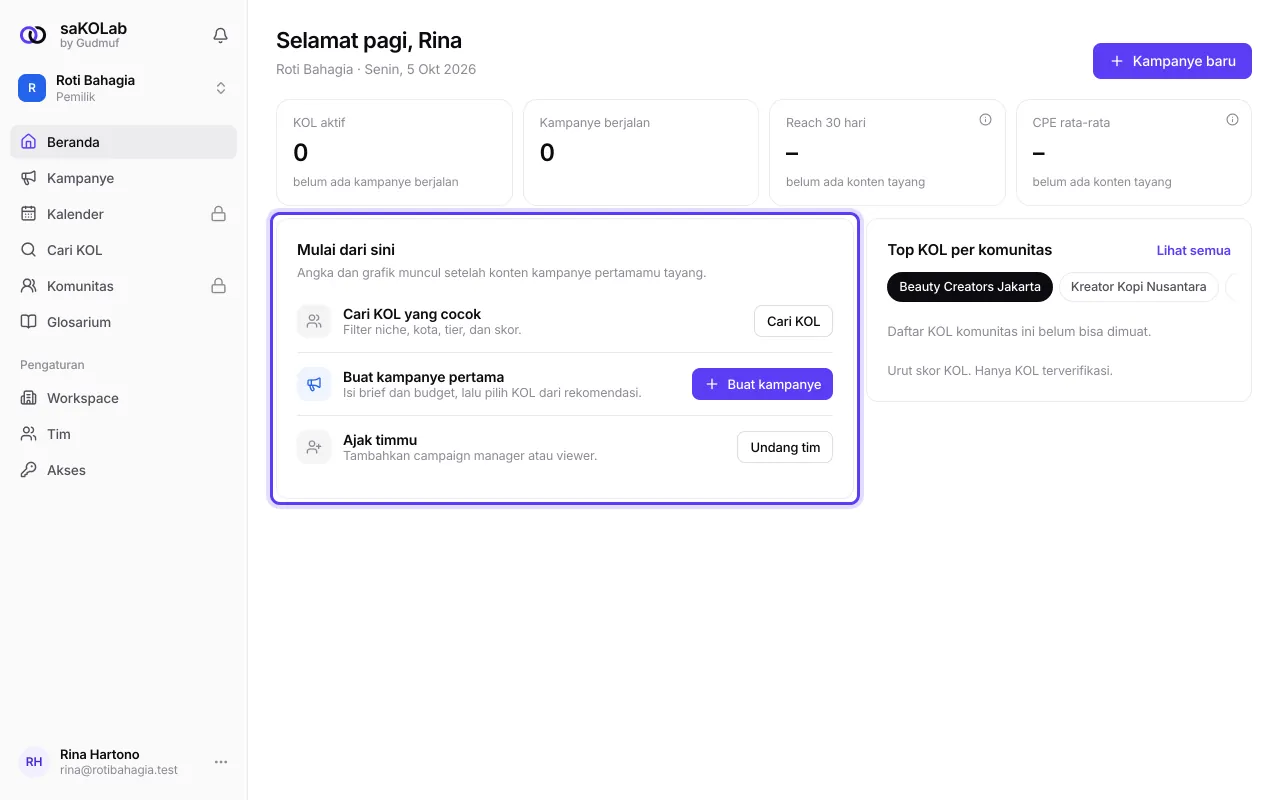The height and width of the screenshot is (800, 1280).
Task: Click the Tim users icon
Action: [x=29, y=434]
